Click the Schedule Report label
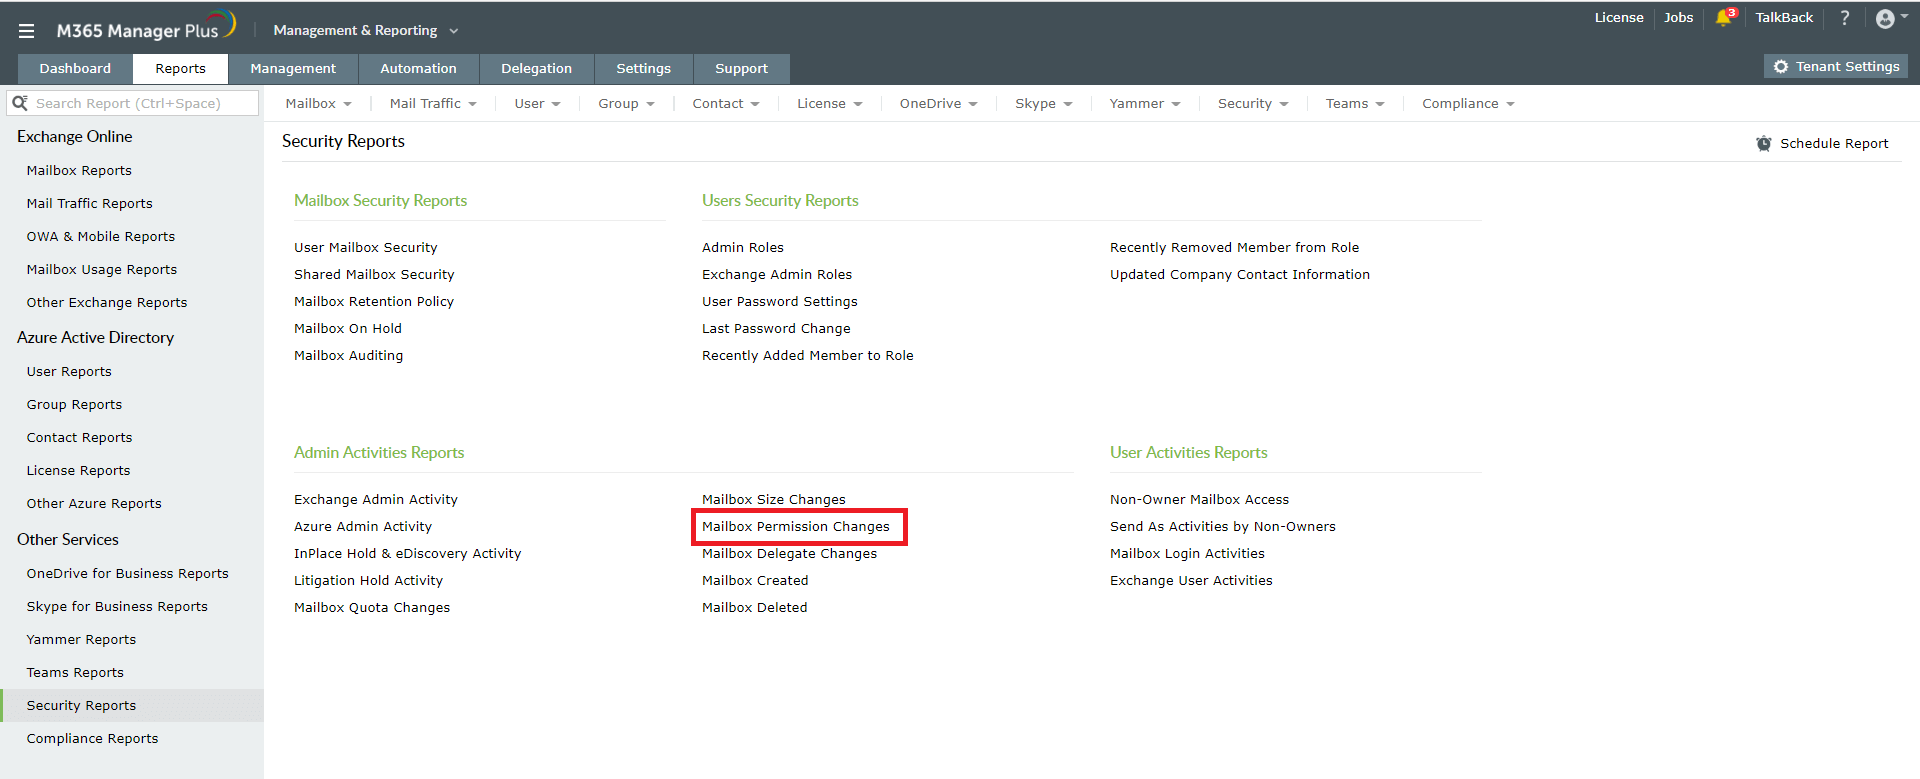This screenshot has width=1920, height=779. [1834, 144]
